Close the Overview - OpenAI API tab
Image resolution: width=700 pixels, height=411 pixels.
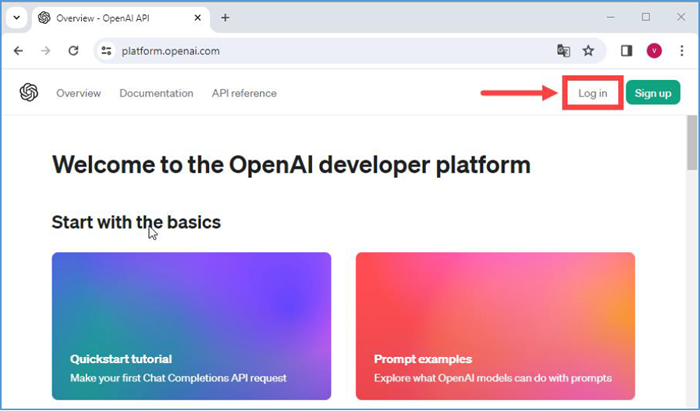pyautogui.click(x=198, y=18)
